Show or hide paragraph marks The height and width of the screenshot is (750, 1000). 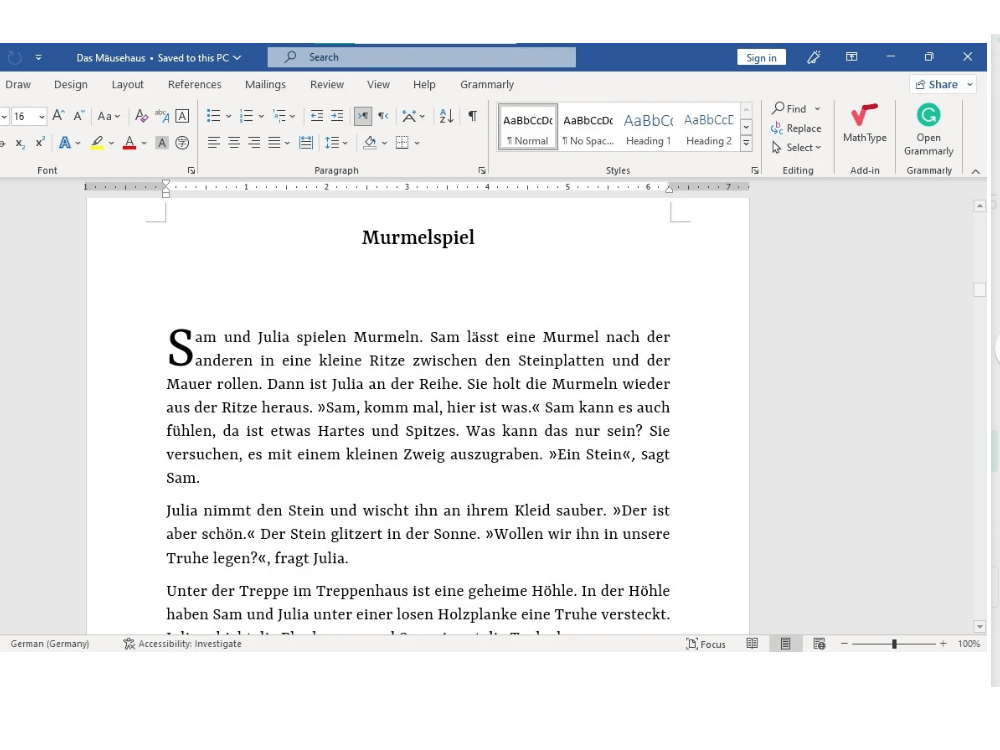coord(473,115)
